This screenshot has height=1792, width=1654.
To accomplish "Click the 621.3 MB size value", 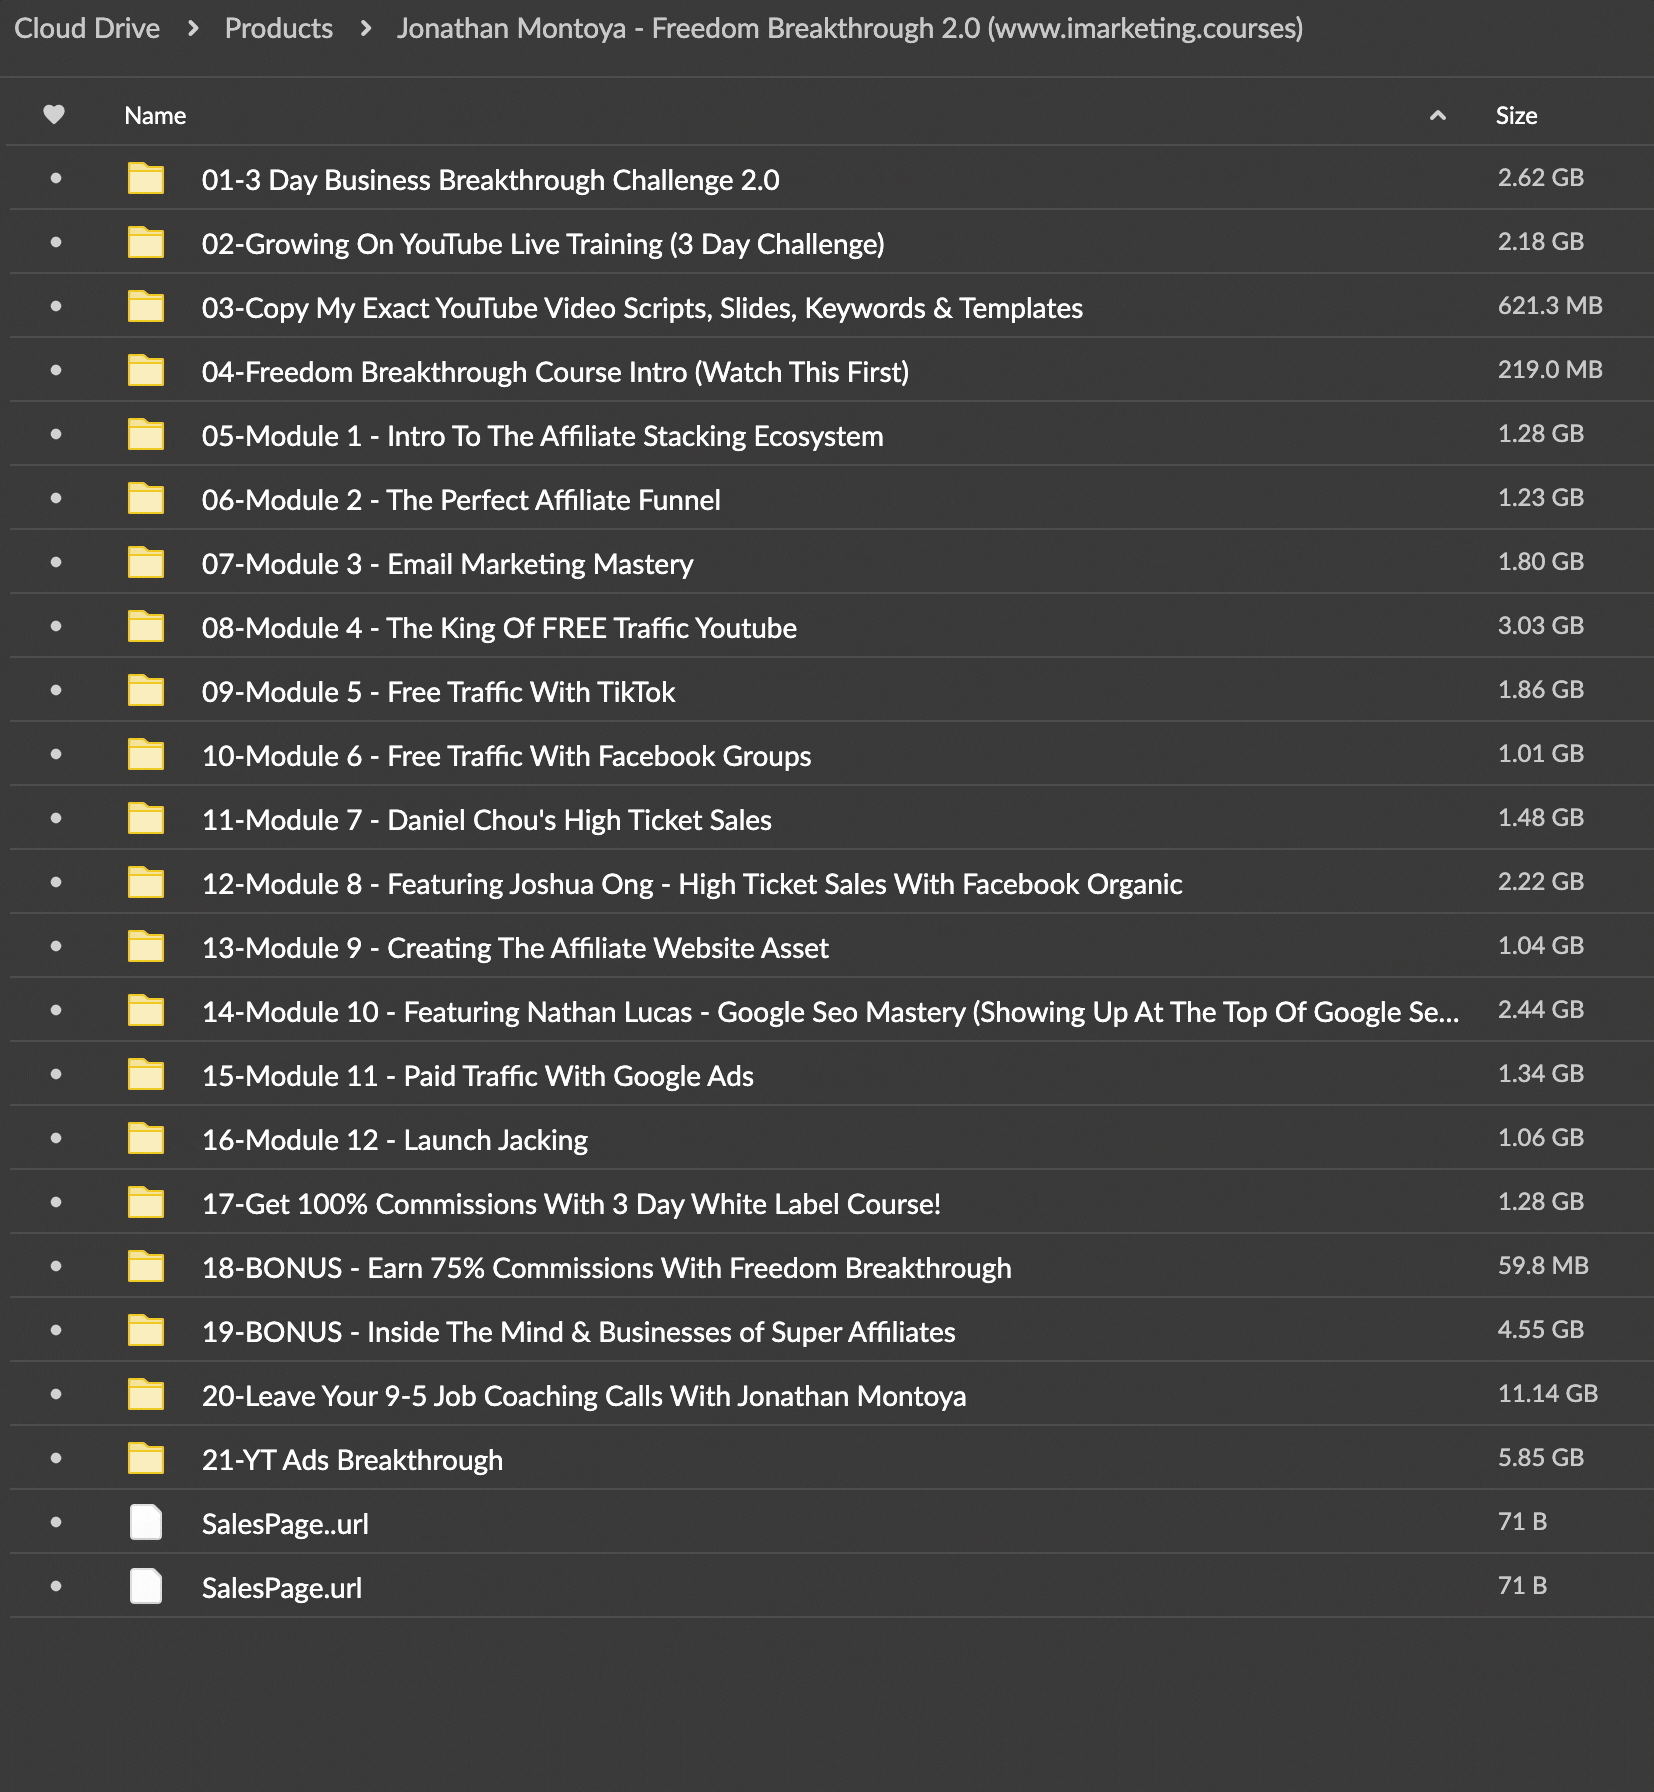I will tap(1550, 305).
